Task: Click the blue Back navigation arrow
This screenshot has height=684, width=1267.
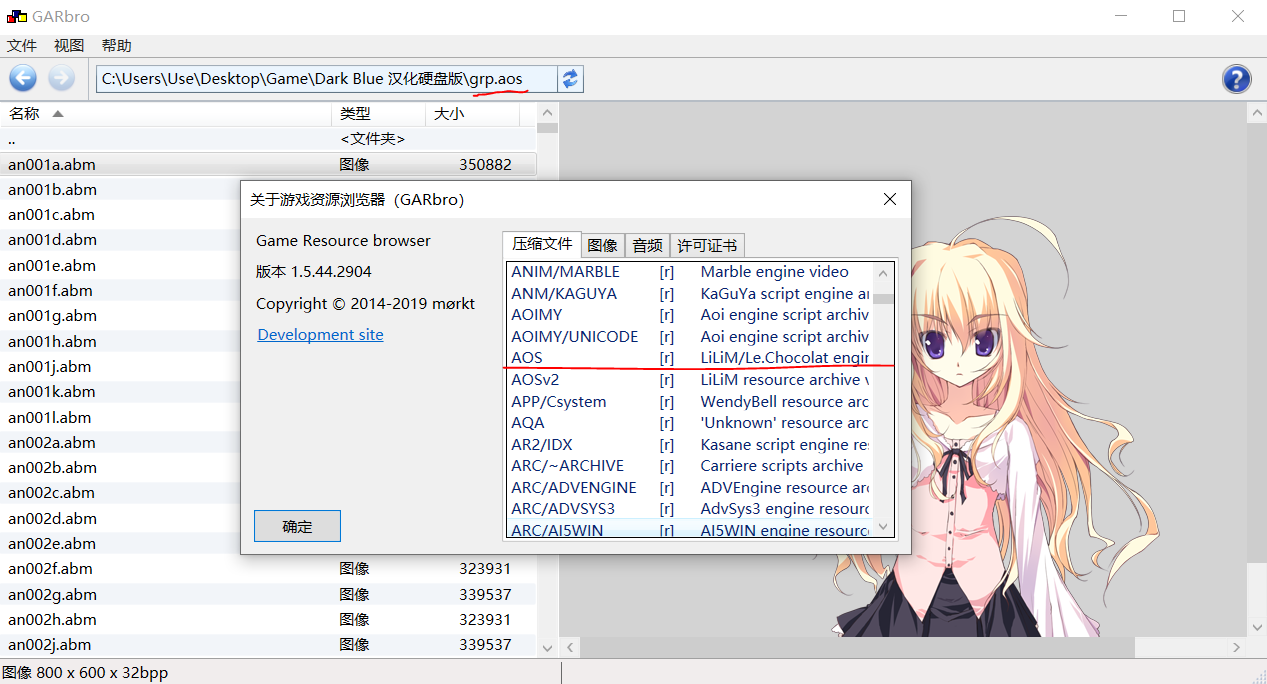Action: pyautogui.click(x=23, y=78)
